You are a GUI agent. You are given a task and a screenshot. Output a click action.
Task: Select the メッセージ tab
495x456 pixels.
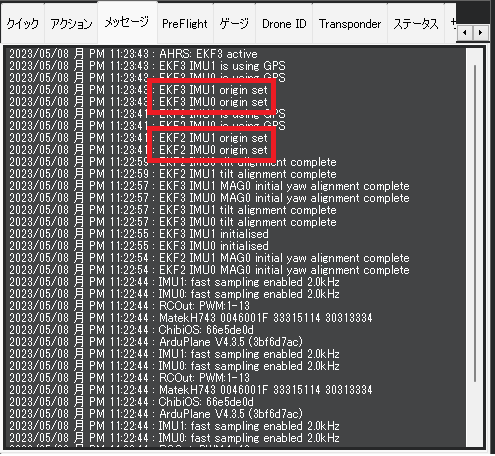click(x=127, y=23)
